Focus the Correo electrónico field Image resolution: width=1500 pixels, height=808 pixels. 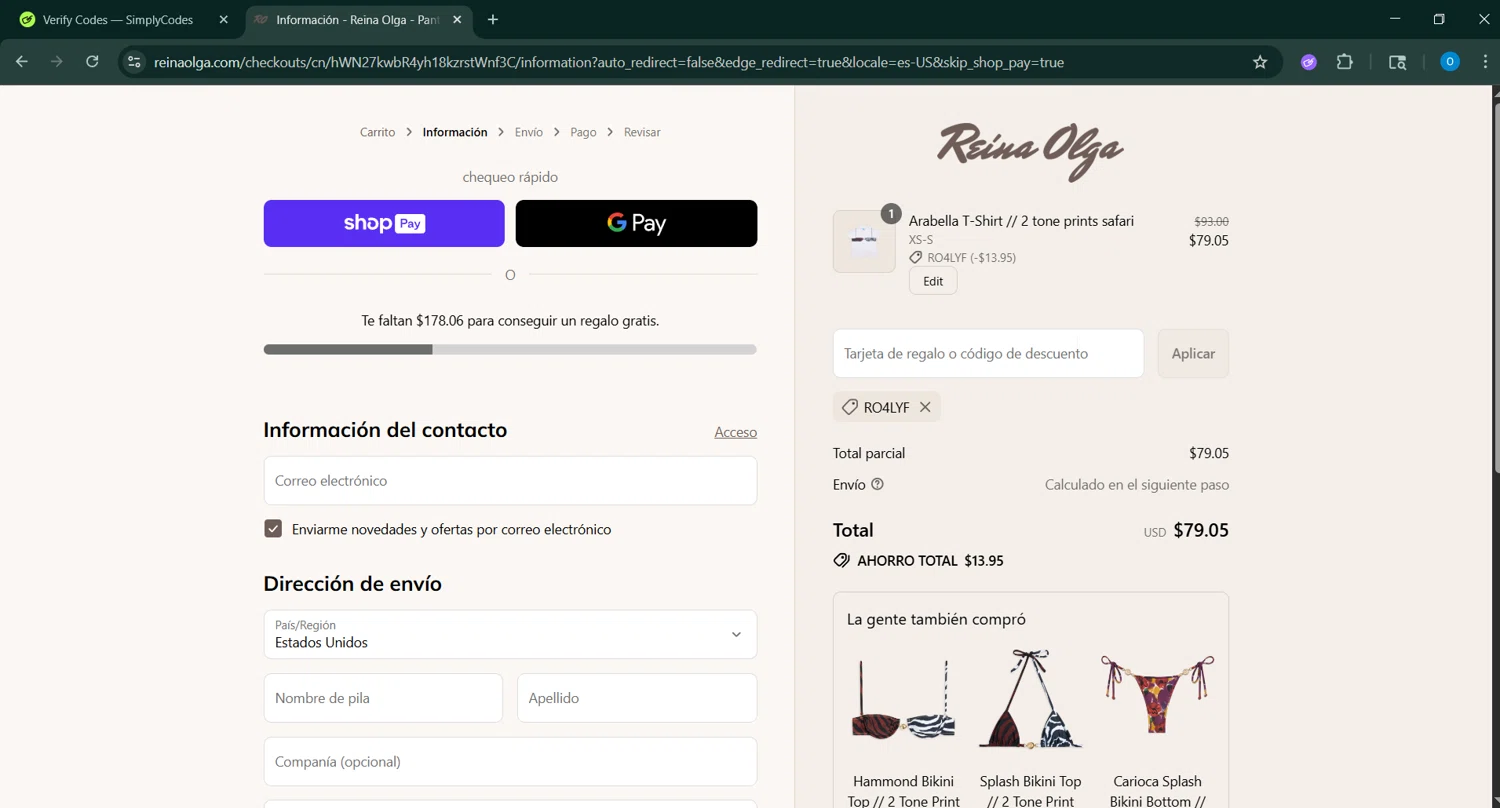pyautogui.click(x=510, y=481)
